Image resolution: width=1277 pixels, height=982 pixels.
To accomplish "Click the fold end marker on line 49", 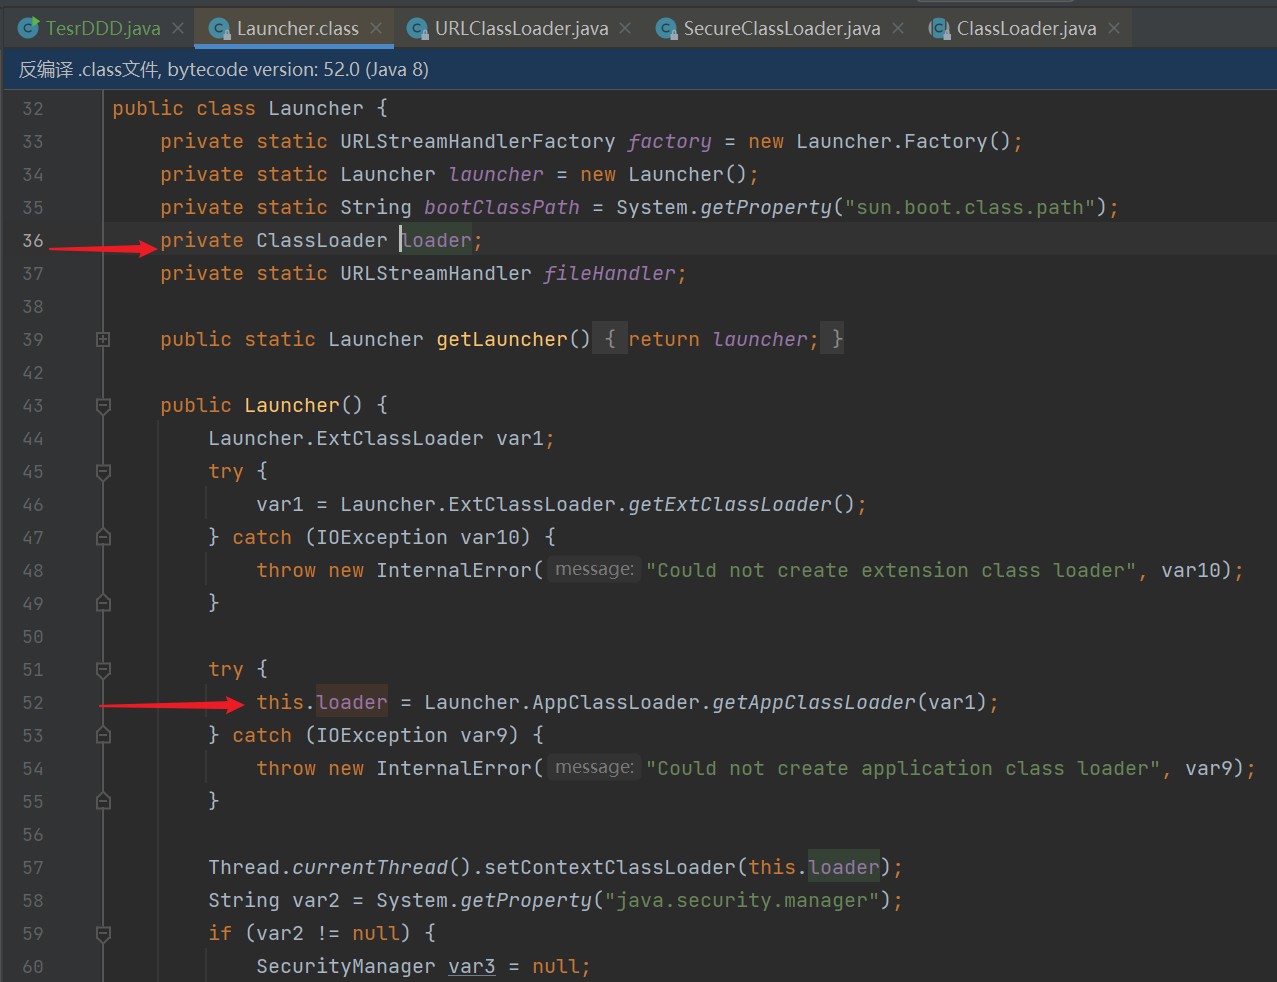I will (x=103, y=604).
